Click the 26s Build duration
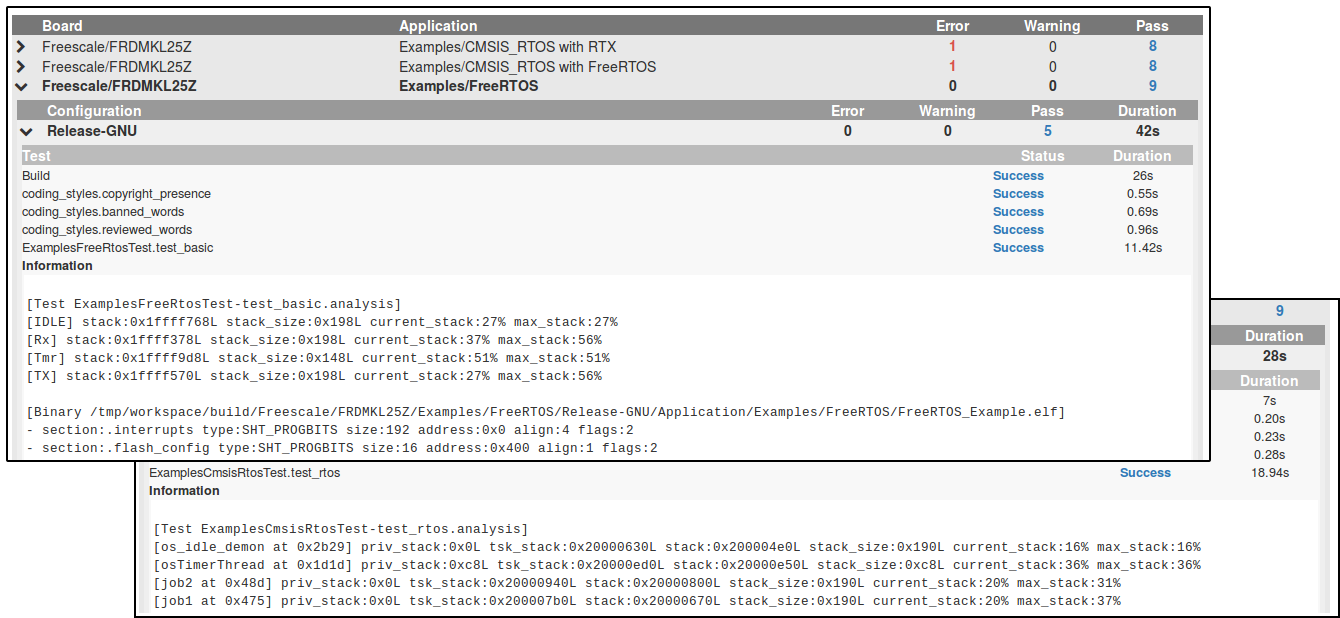Viewport: 1340px width, 618px height. tap(1143, 176)
